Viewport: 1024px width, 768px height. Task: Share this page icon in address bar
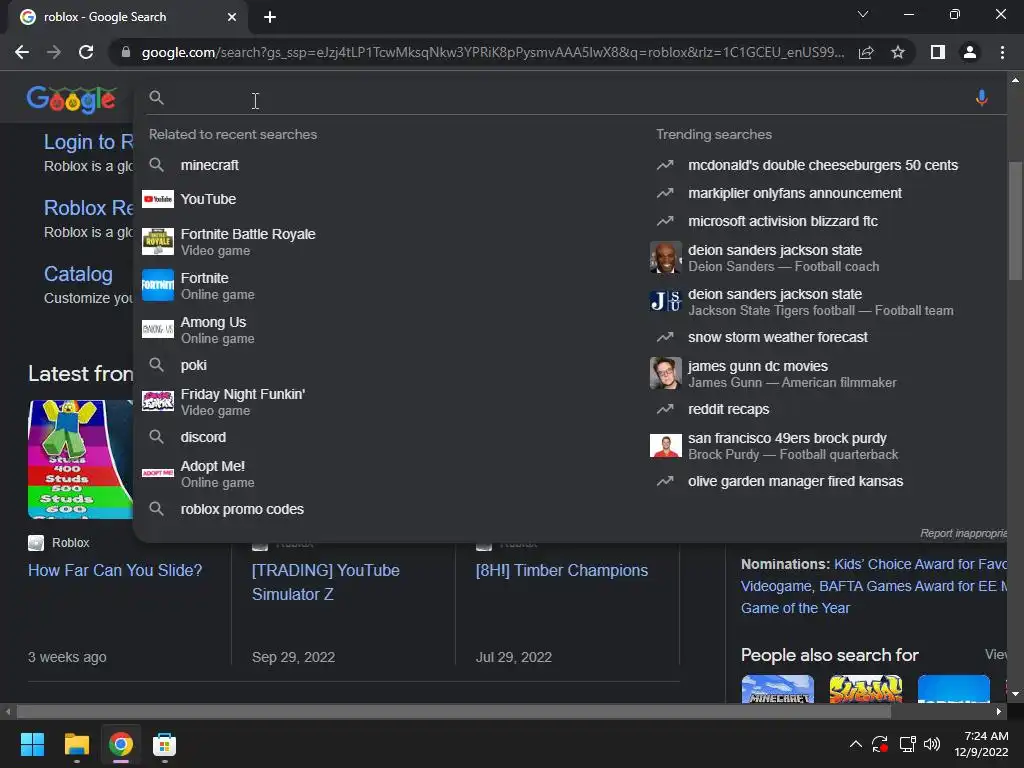866,52
